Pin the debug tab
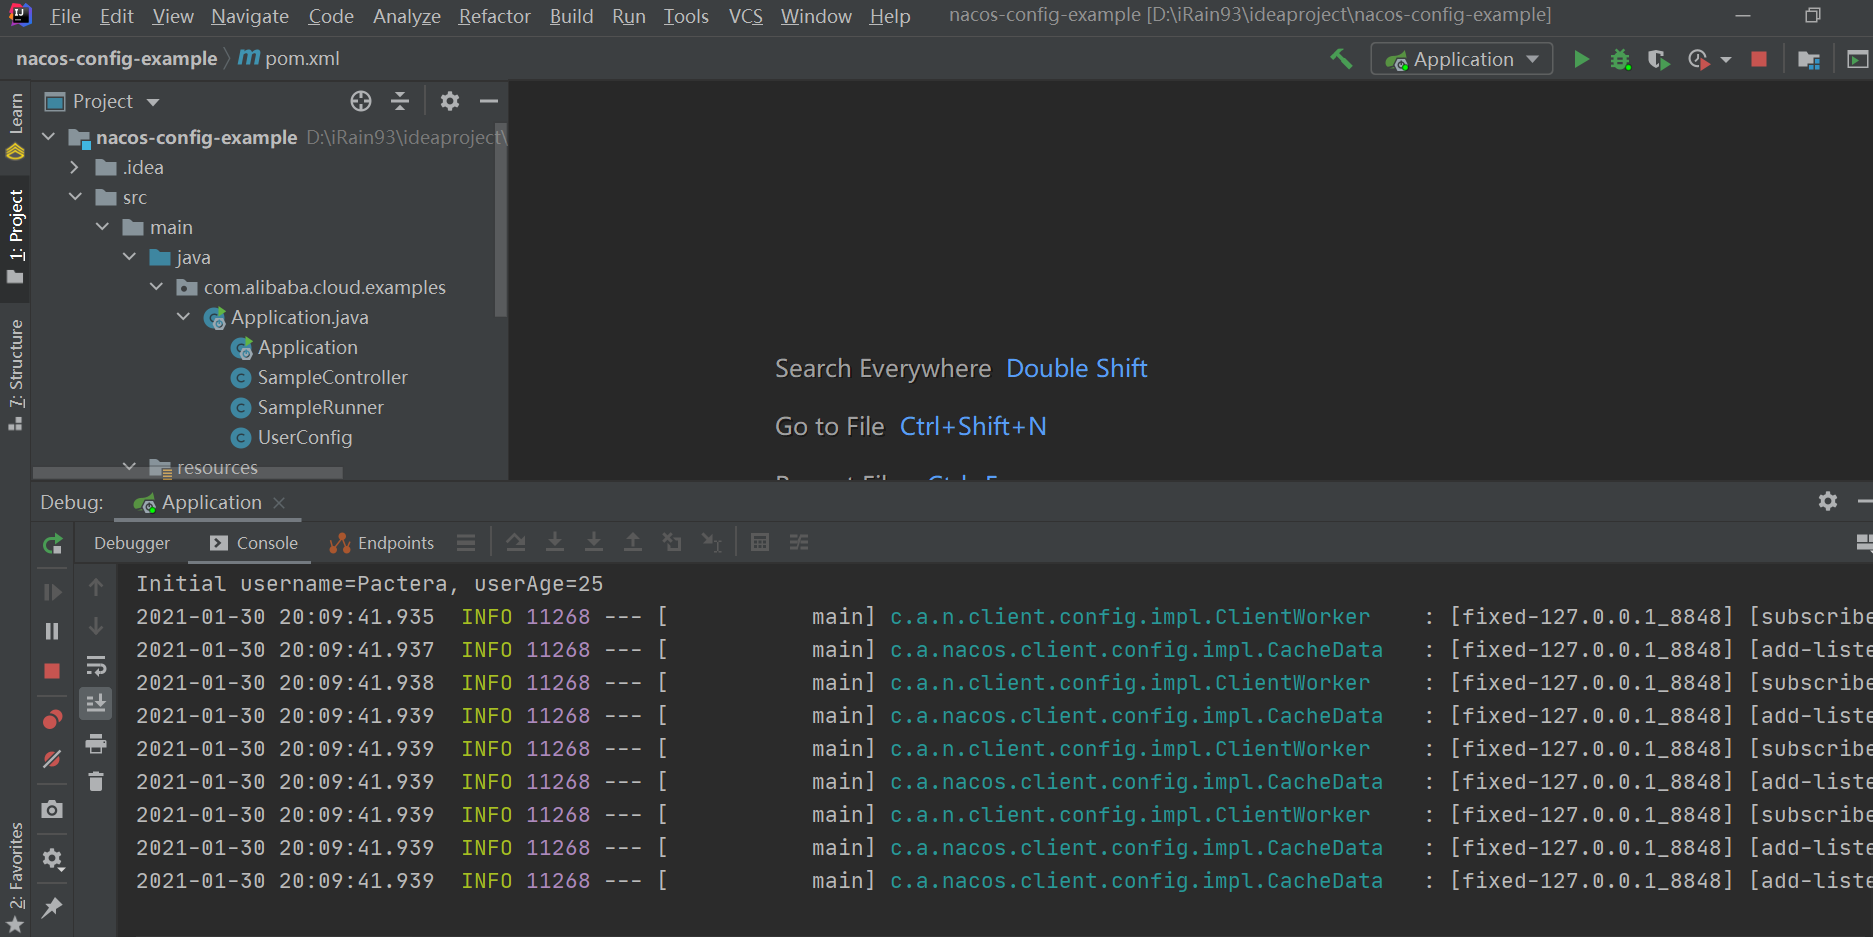The image size is (1873, 937). click(52, 908)
